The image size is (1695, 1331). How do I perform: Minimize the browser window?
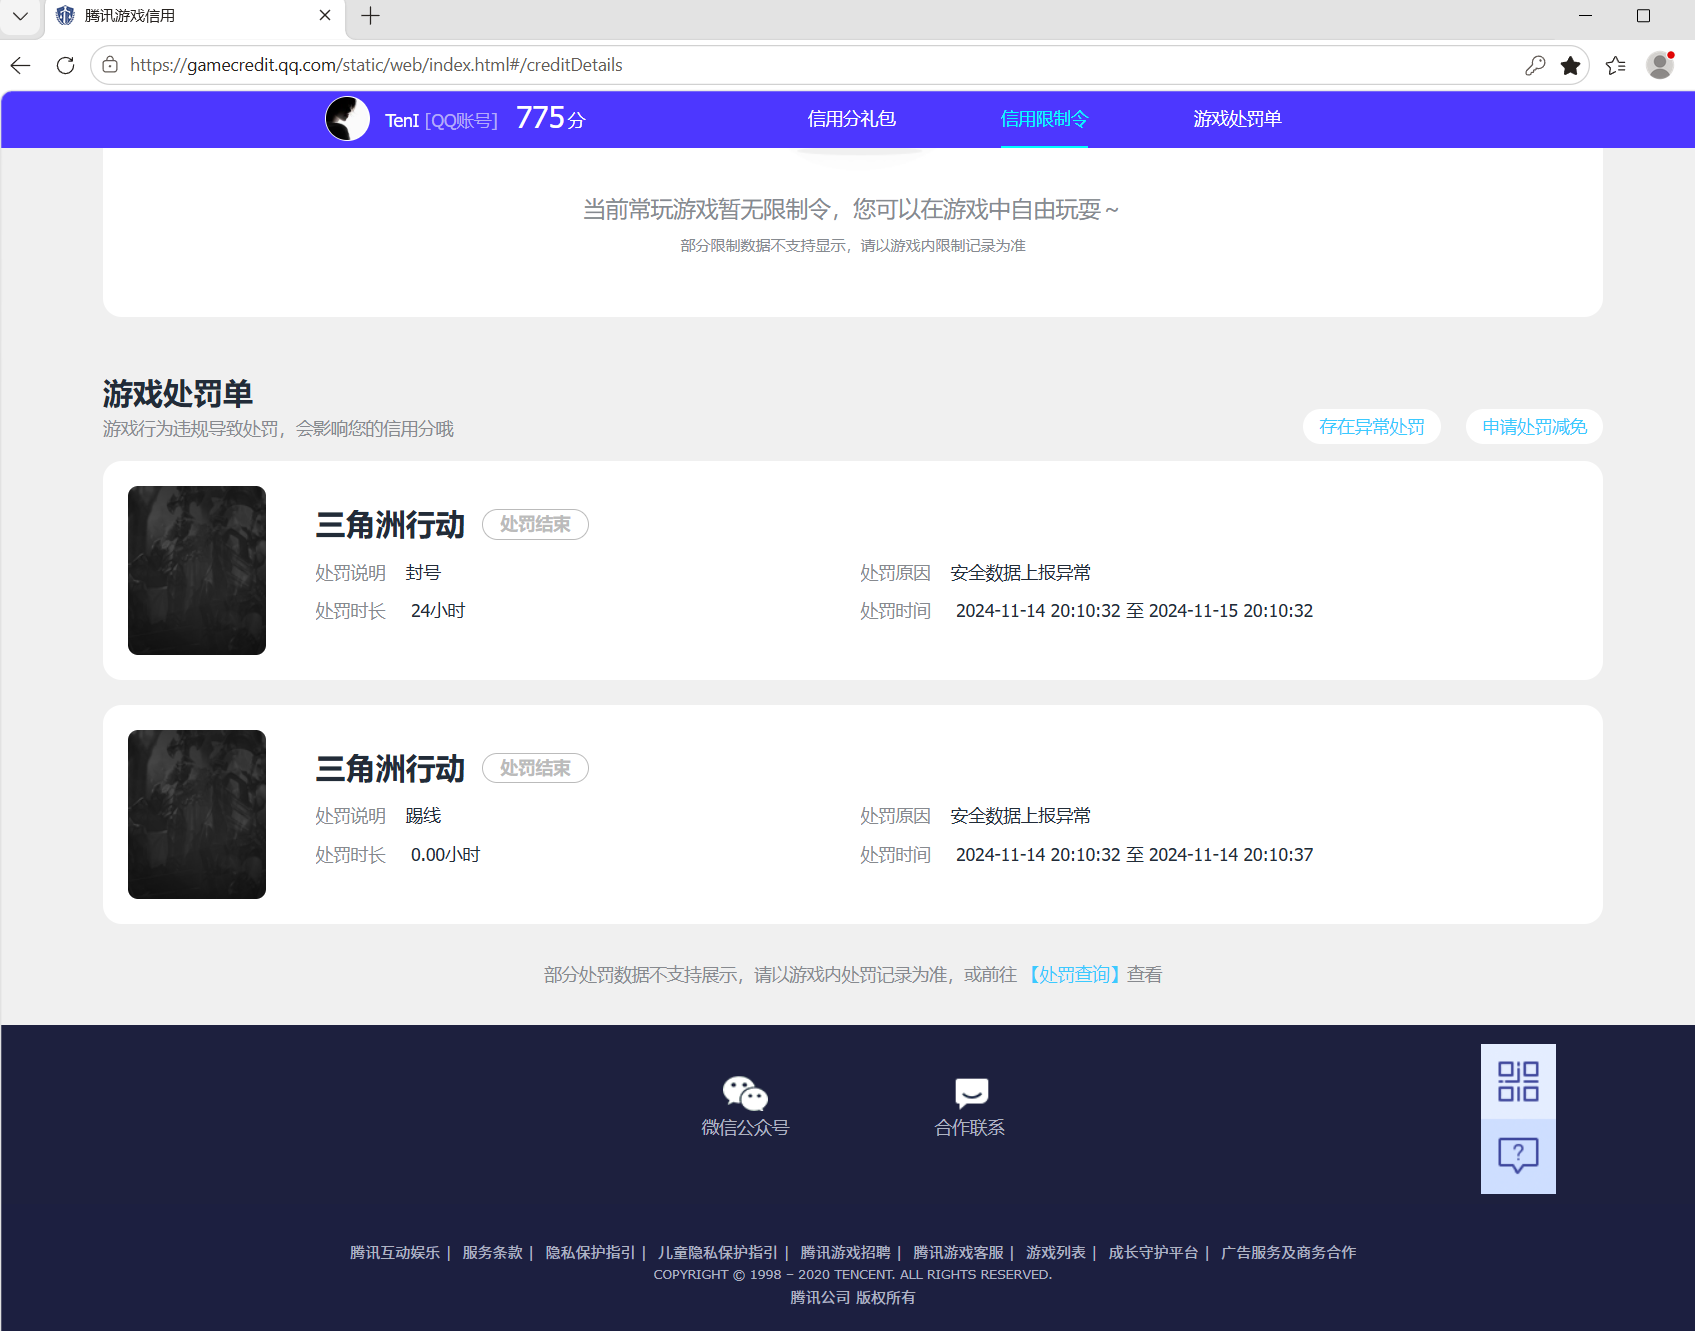[1585, 16]
